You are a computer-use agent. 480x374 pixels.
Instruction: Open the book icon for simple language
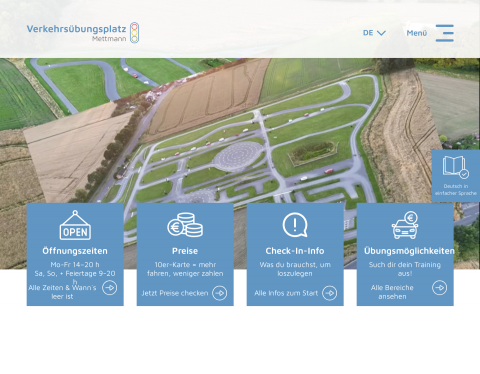point(456,167)
